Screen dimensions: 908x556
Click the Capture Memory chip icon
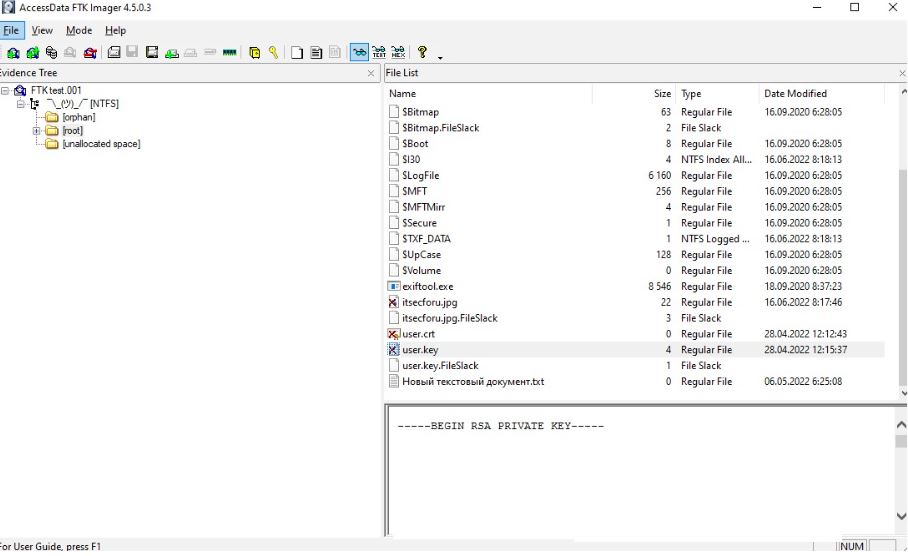click(x=229, y=52)
